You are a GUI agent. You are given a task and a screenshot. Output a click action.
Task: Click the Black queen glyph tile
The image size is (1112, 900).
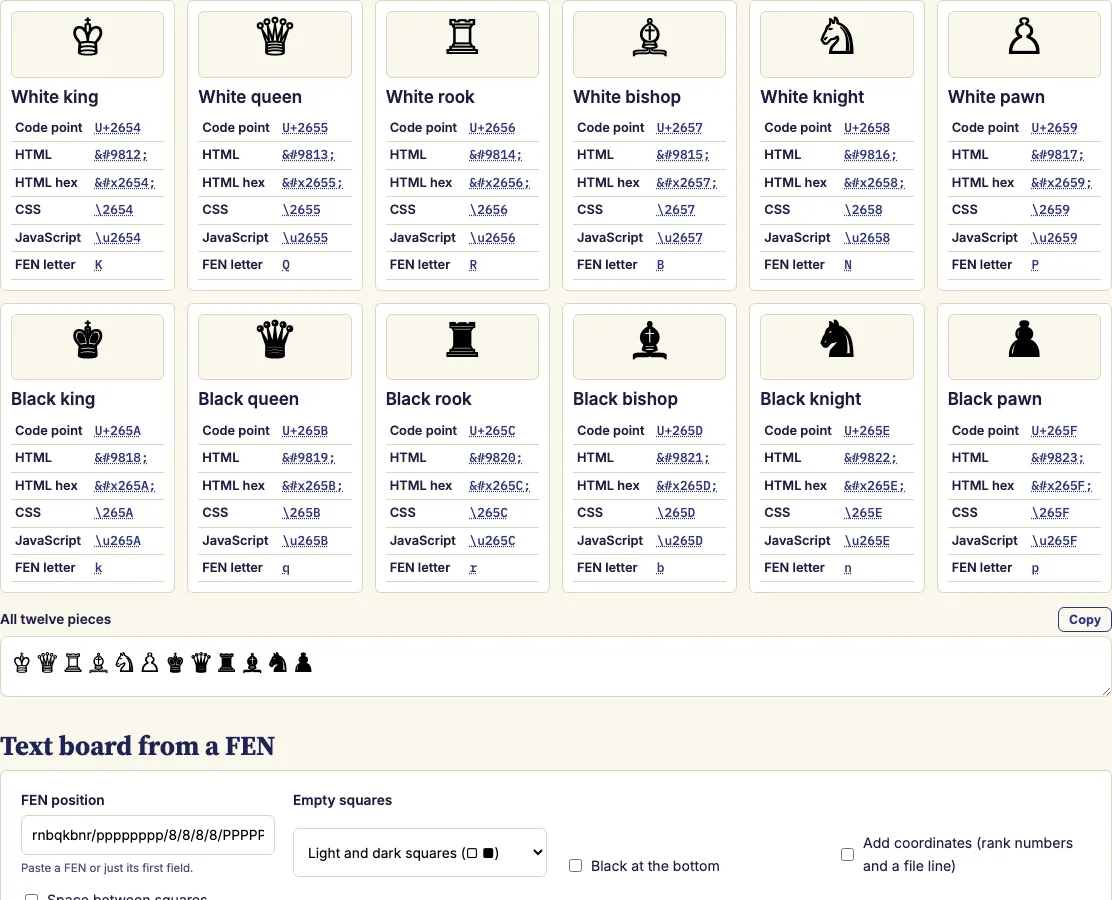click(x=274, y=347)
